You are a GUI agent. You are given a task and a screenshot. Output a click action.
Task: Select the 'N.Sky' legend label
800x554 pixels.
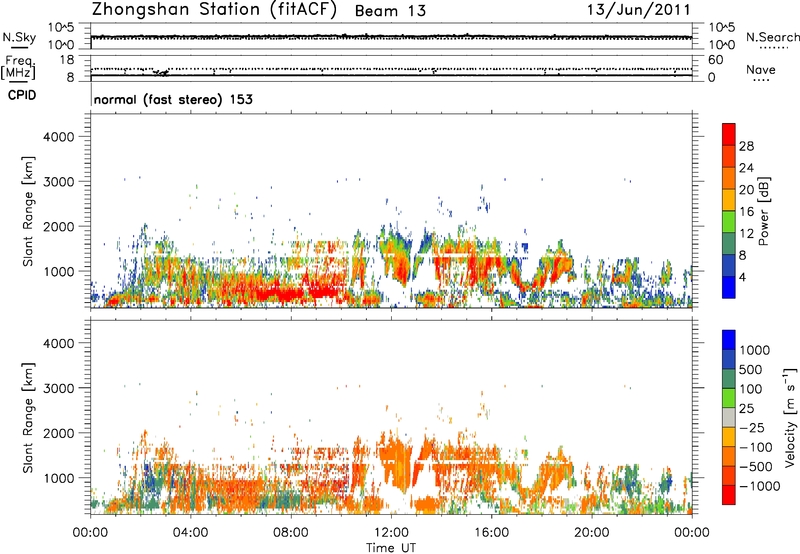[x=19, y=37]
